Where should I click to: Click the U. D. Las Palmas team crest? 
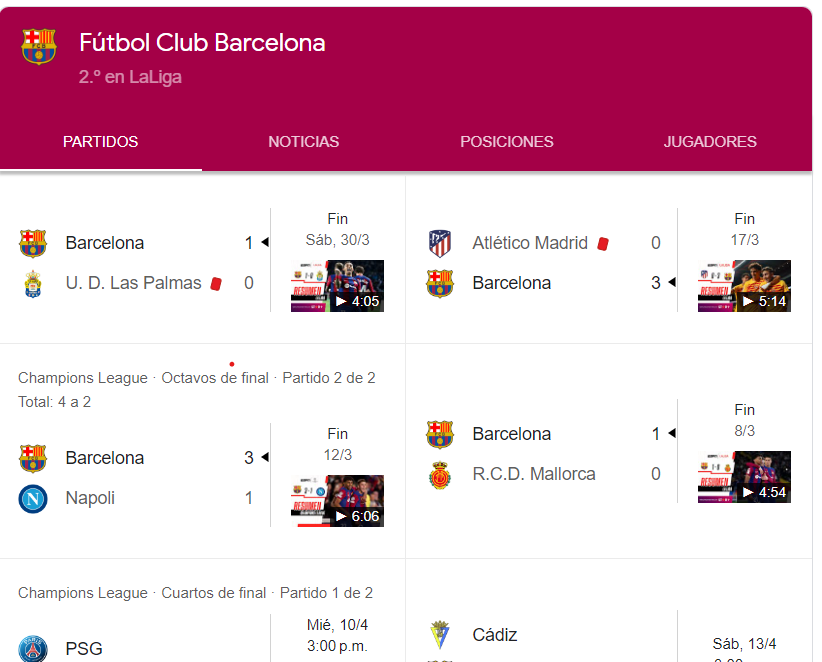33,284
